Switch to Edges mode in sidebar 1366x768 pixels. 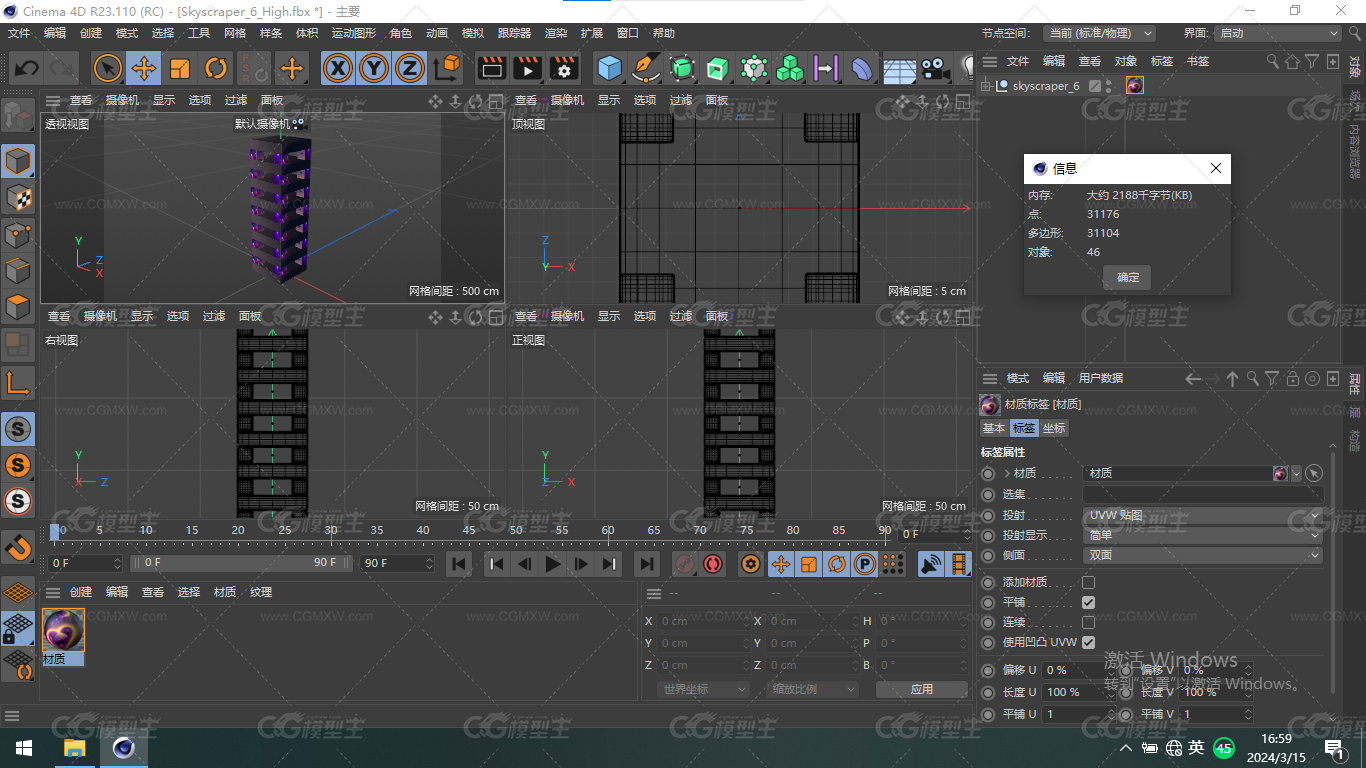tap(18, 270)
